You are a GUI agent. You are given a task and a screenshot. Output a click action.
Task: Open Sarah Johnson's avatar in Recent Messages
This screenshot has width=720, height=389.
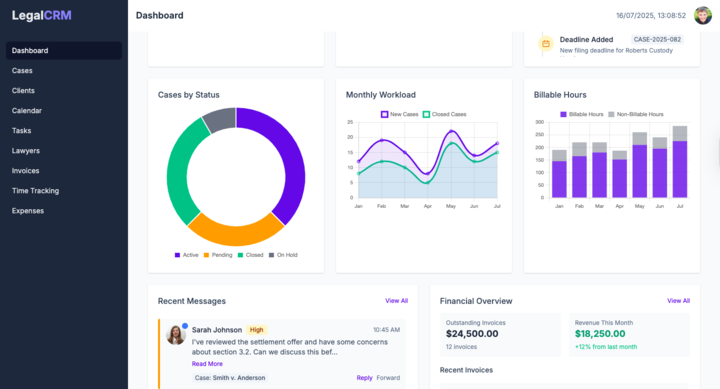tap(176, 335)
